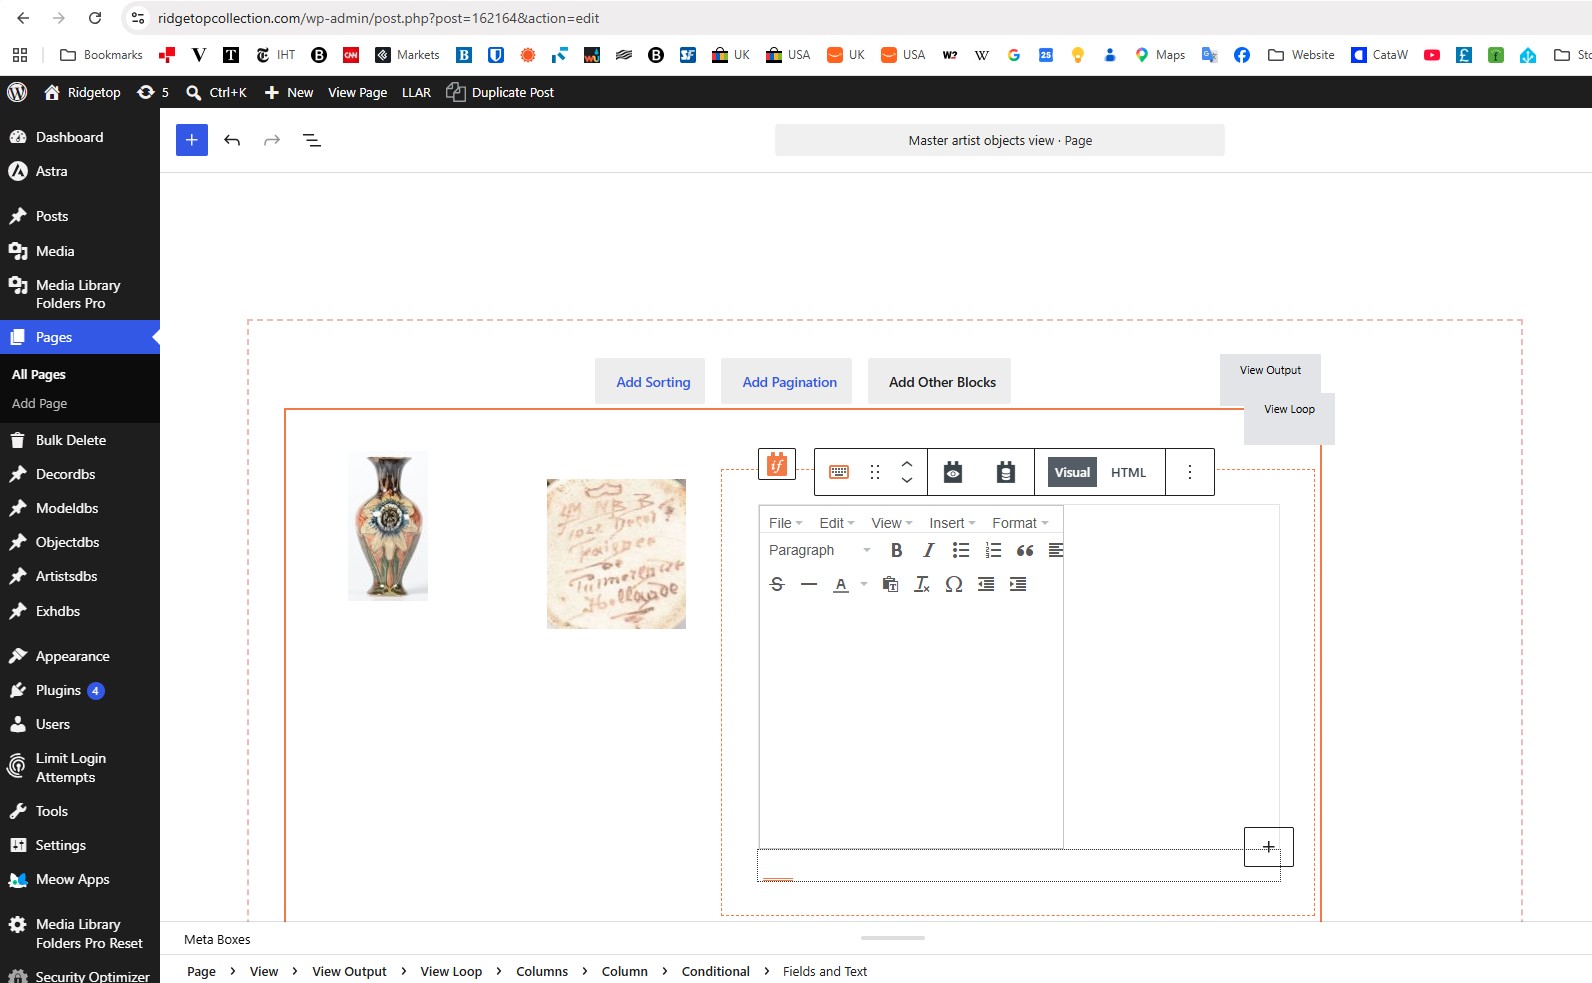Move the block up with the chevron
The width and height of the screenshot is (1592, 983).
(x=907, y=464)
